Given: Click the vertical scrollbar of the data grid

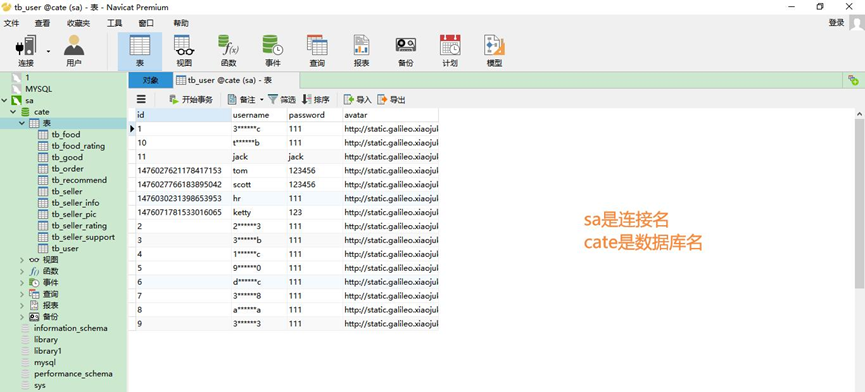Looking at the screenshot, I should tap(859, 202).
